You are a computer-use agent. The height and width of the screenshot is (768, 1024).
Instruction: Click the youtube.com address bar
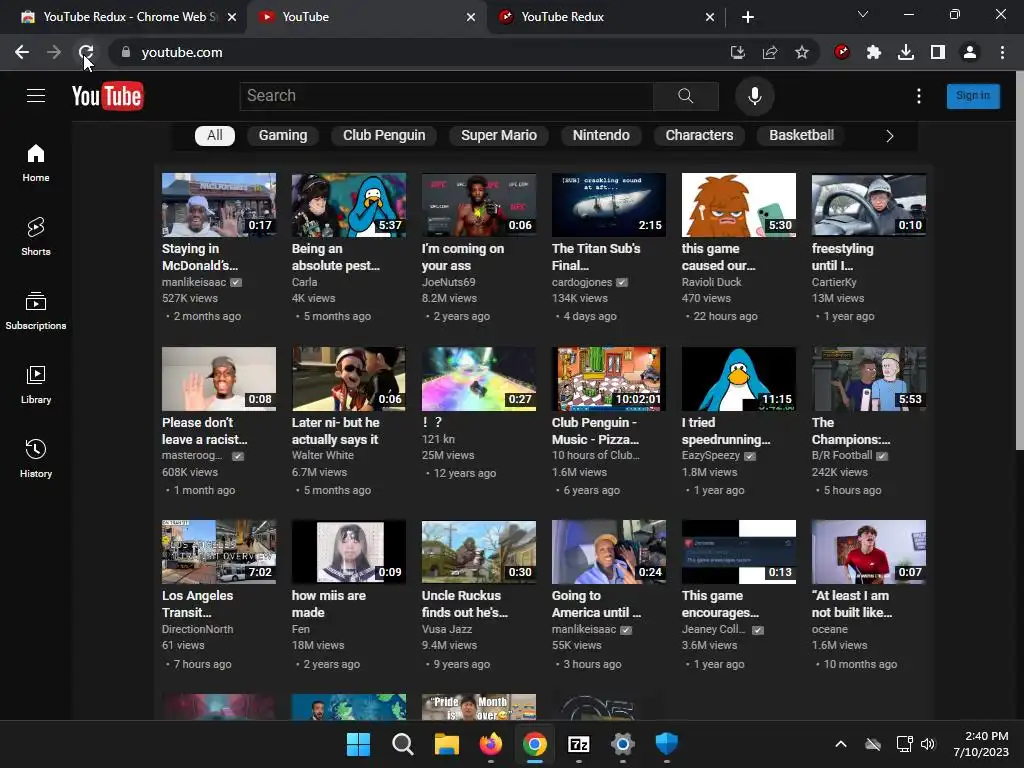[x=418, y=52]
